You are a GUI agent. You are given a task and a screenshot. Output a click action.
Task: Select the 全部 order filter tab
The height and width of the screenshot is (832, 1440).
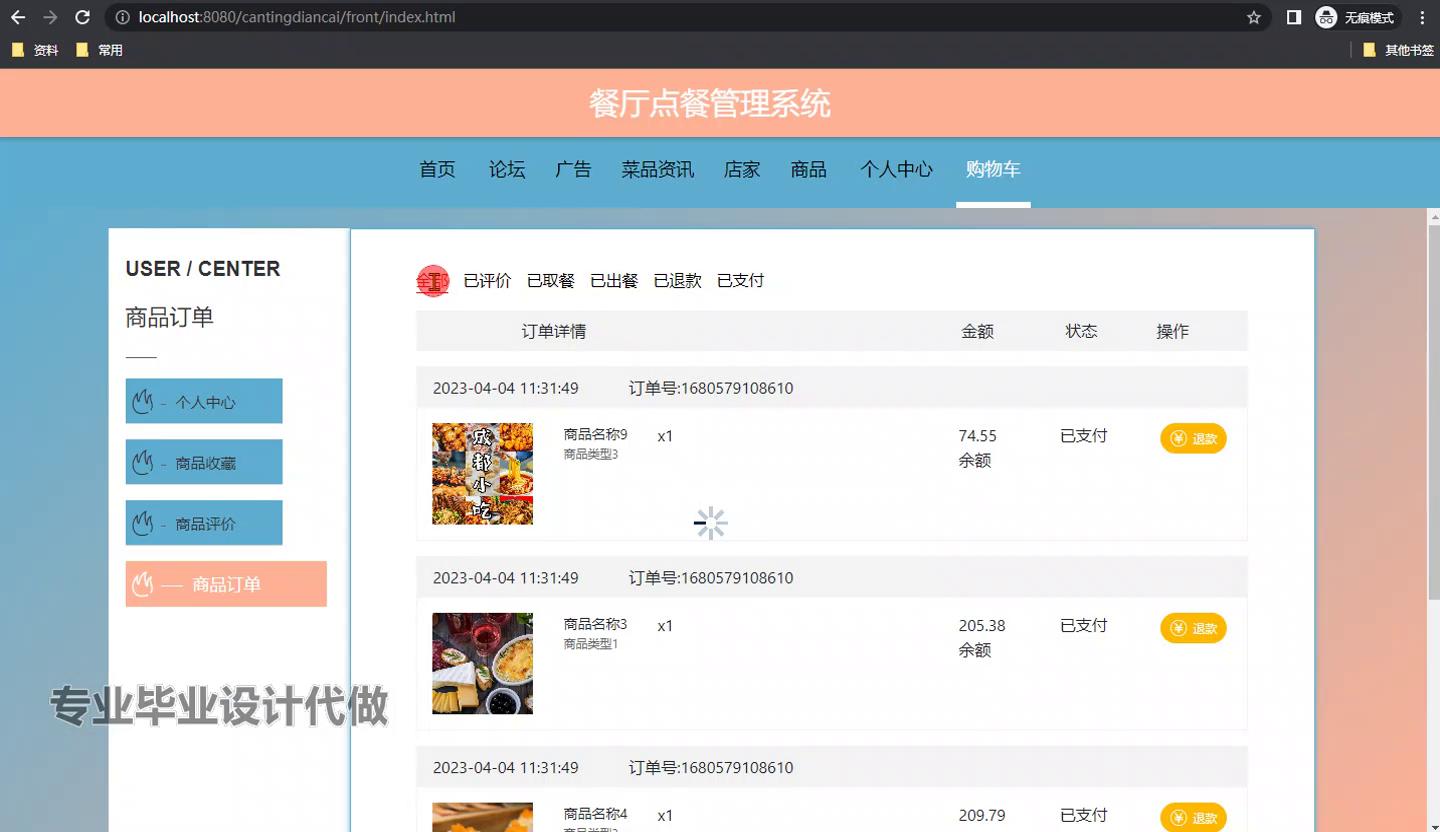[433, 281]
